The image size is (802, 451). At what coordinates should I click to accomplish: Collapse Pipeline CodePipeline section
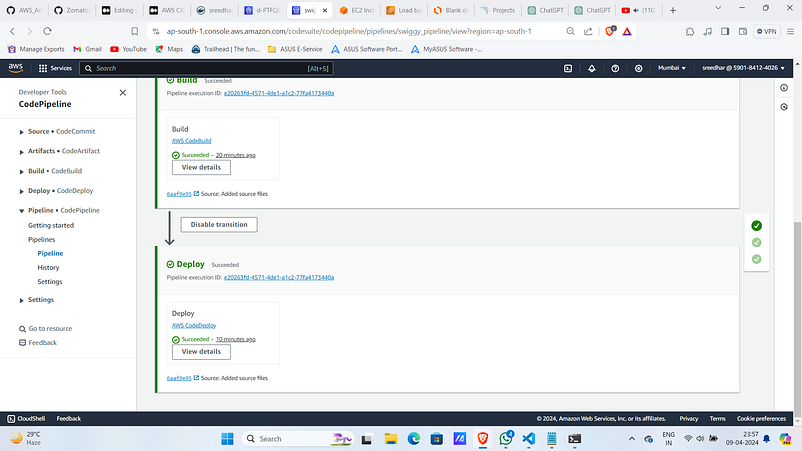tap(21, 211)
